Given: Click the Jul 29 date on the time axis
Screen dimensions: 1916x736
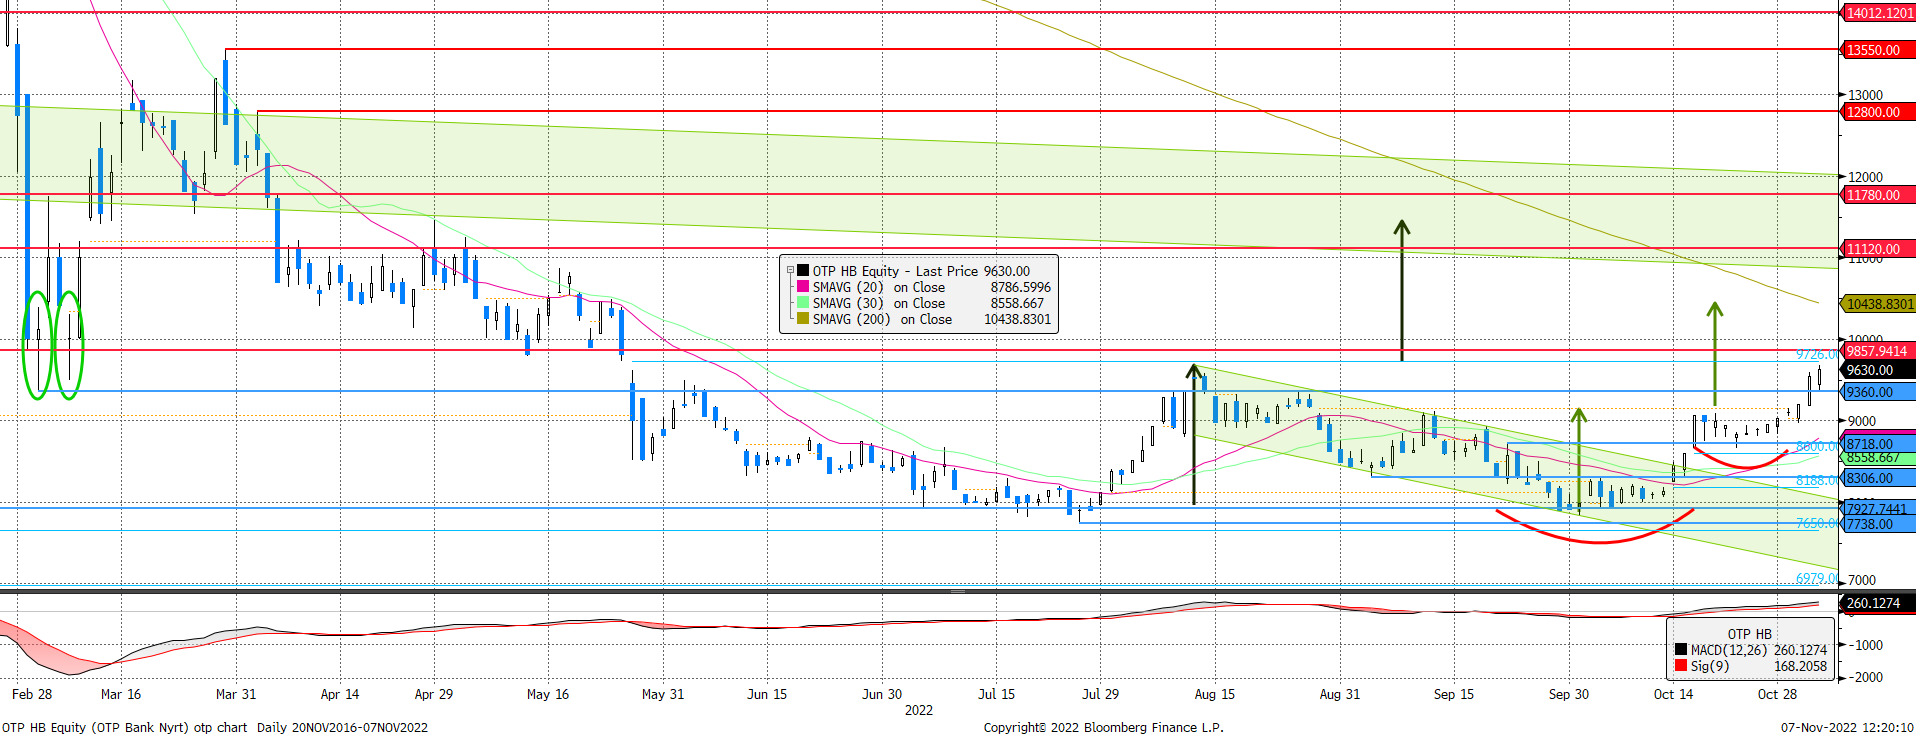Looking at the screenshot, I should click(1100, 694).
